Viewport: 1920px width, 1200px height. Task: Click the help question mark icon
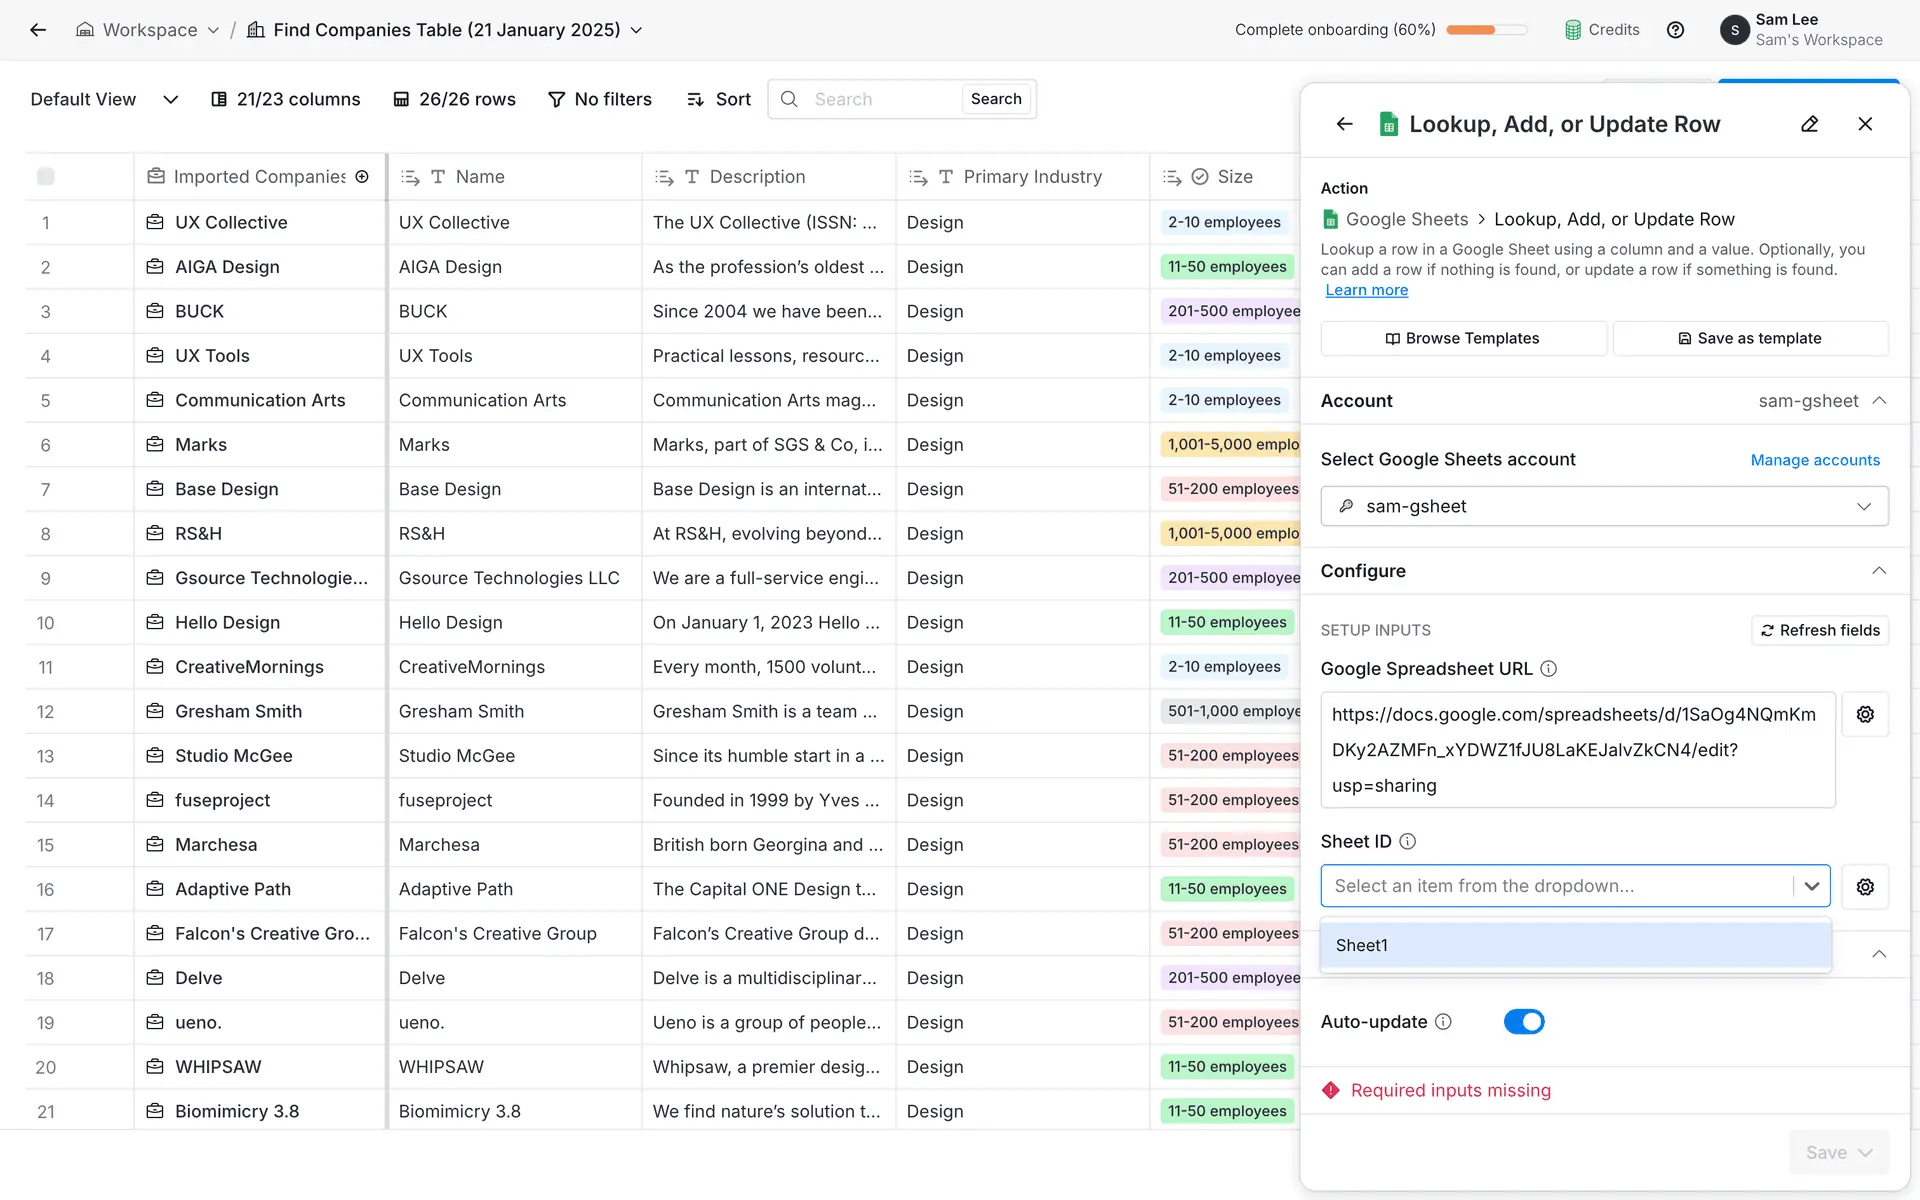point(1675,30)
